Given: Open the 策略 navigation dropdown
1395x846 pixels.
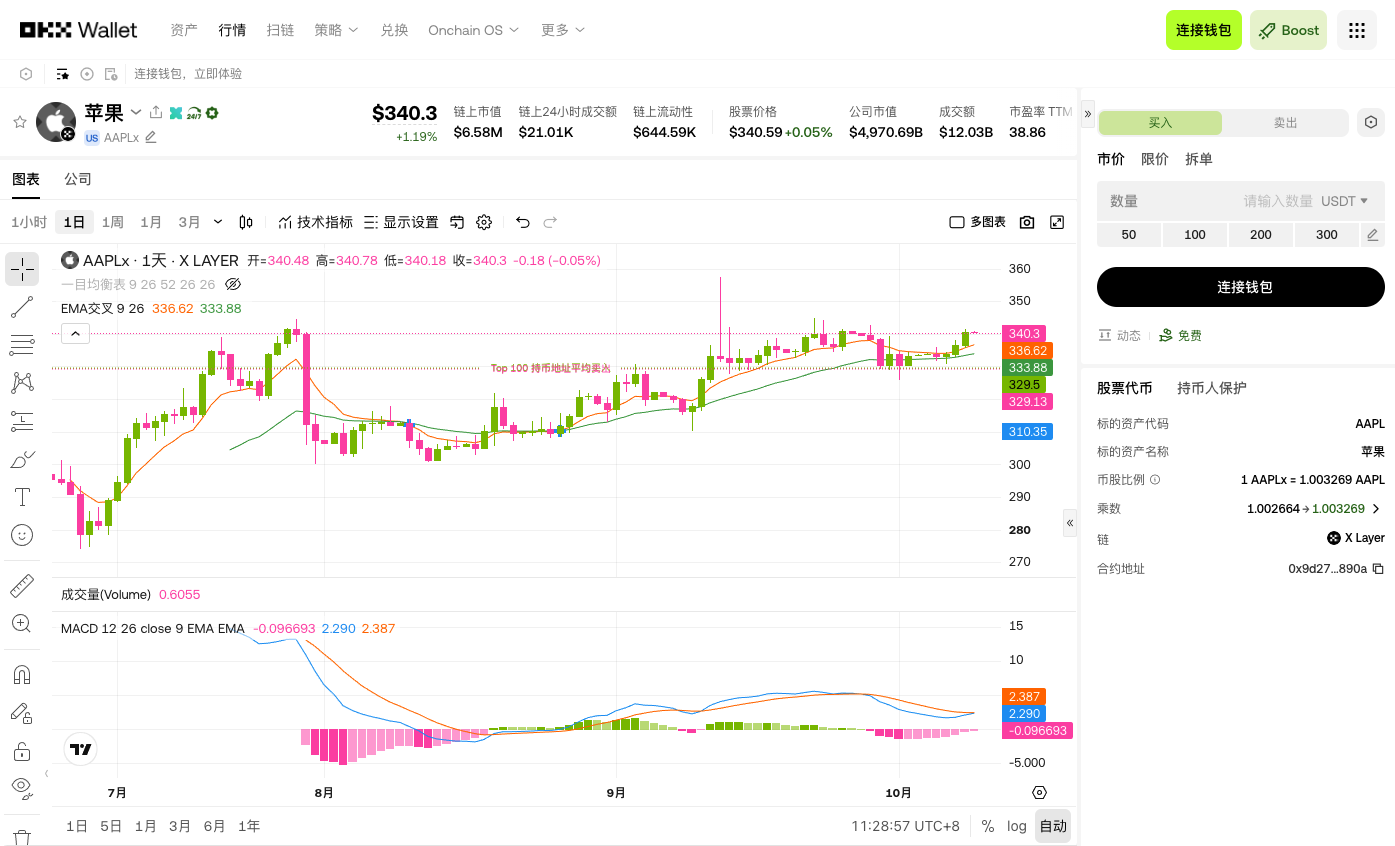Looking at the screenshot, I should tap(336, 30).
